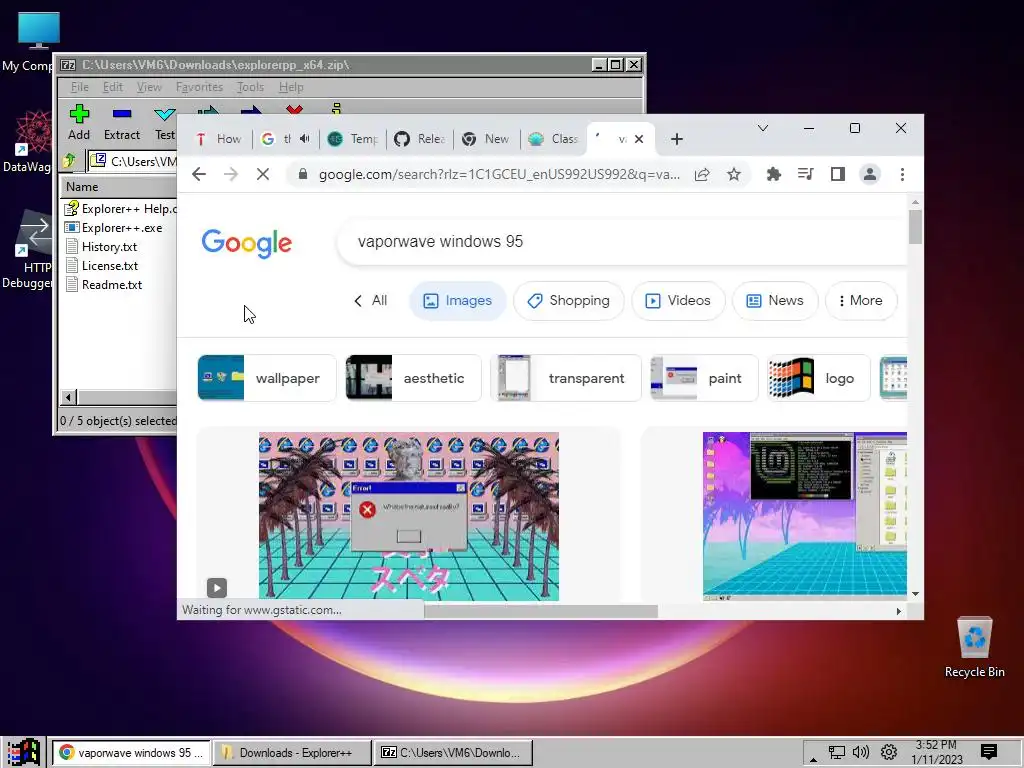Click the logo suggestion chip

[818, 378]
